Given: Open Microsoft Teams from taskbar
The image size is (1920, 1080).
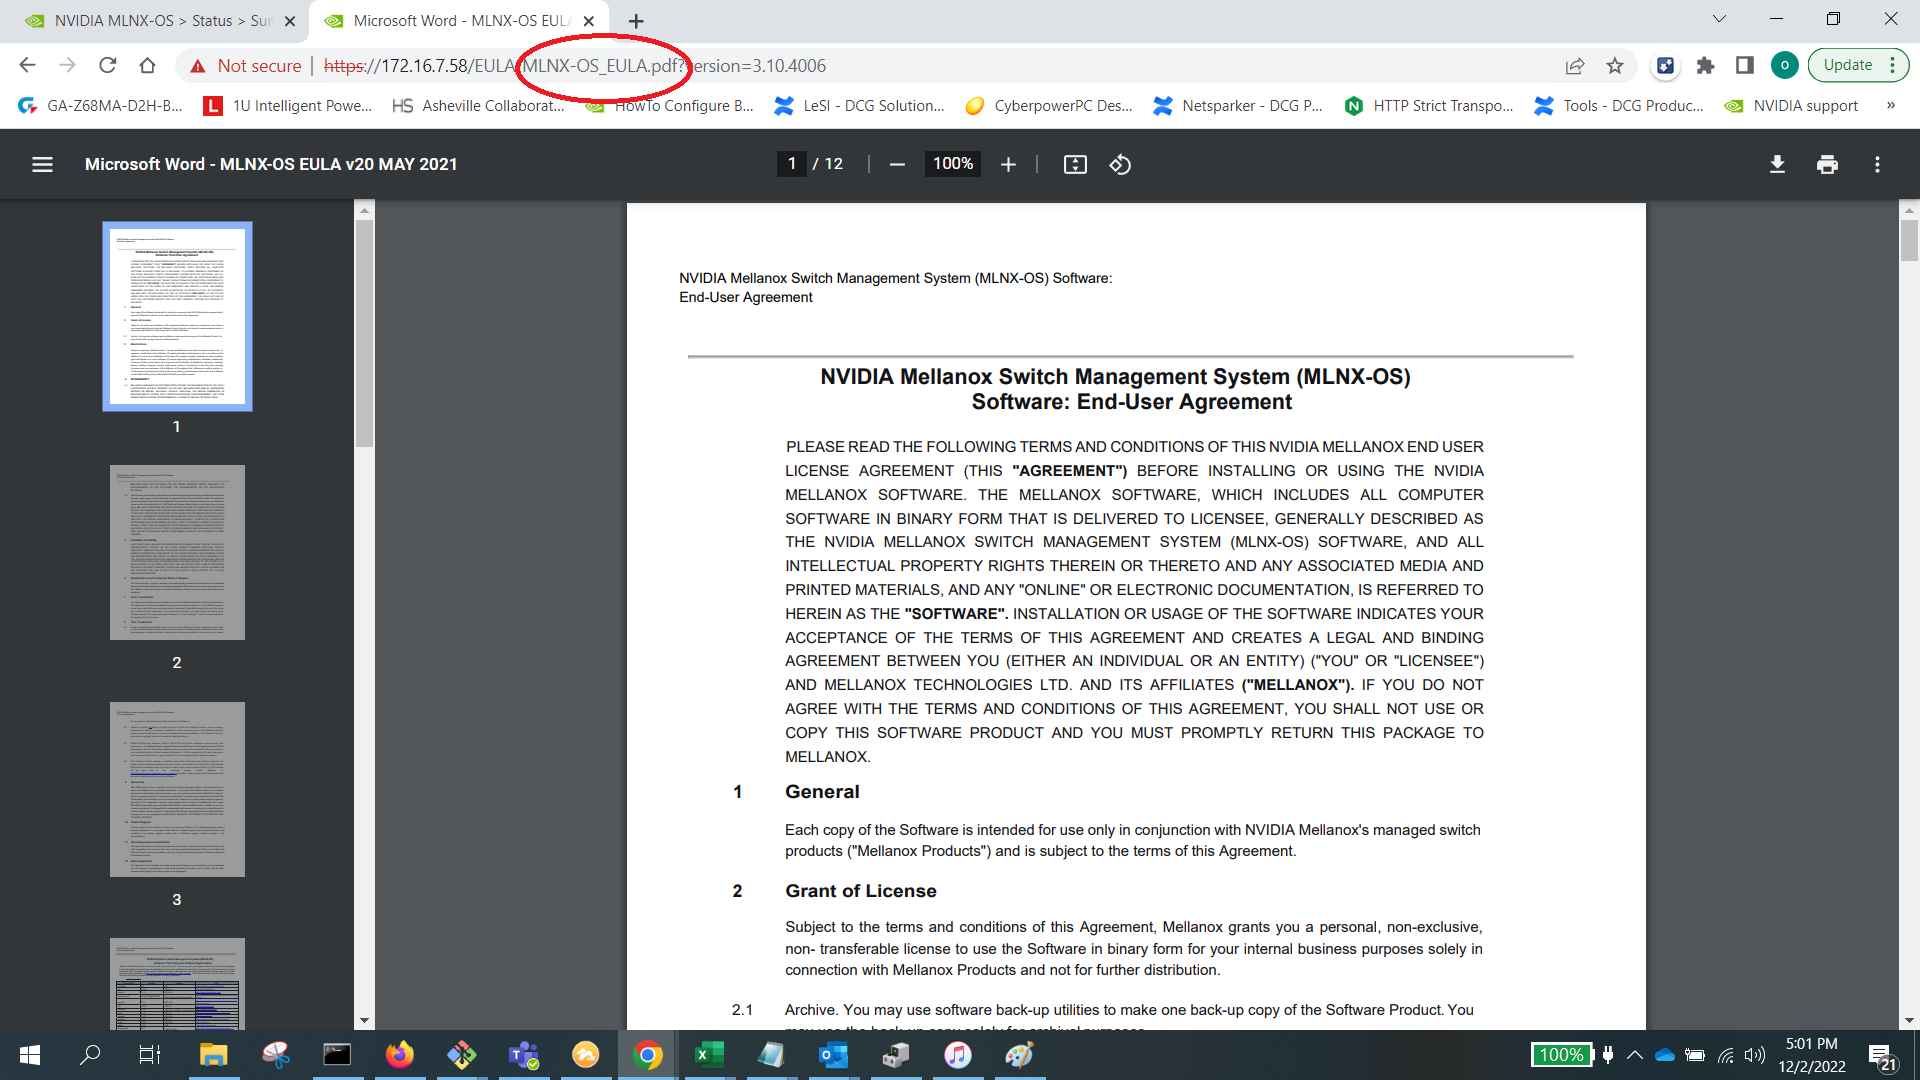Looking at the screenshot, I should tap(523, 1055).
